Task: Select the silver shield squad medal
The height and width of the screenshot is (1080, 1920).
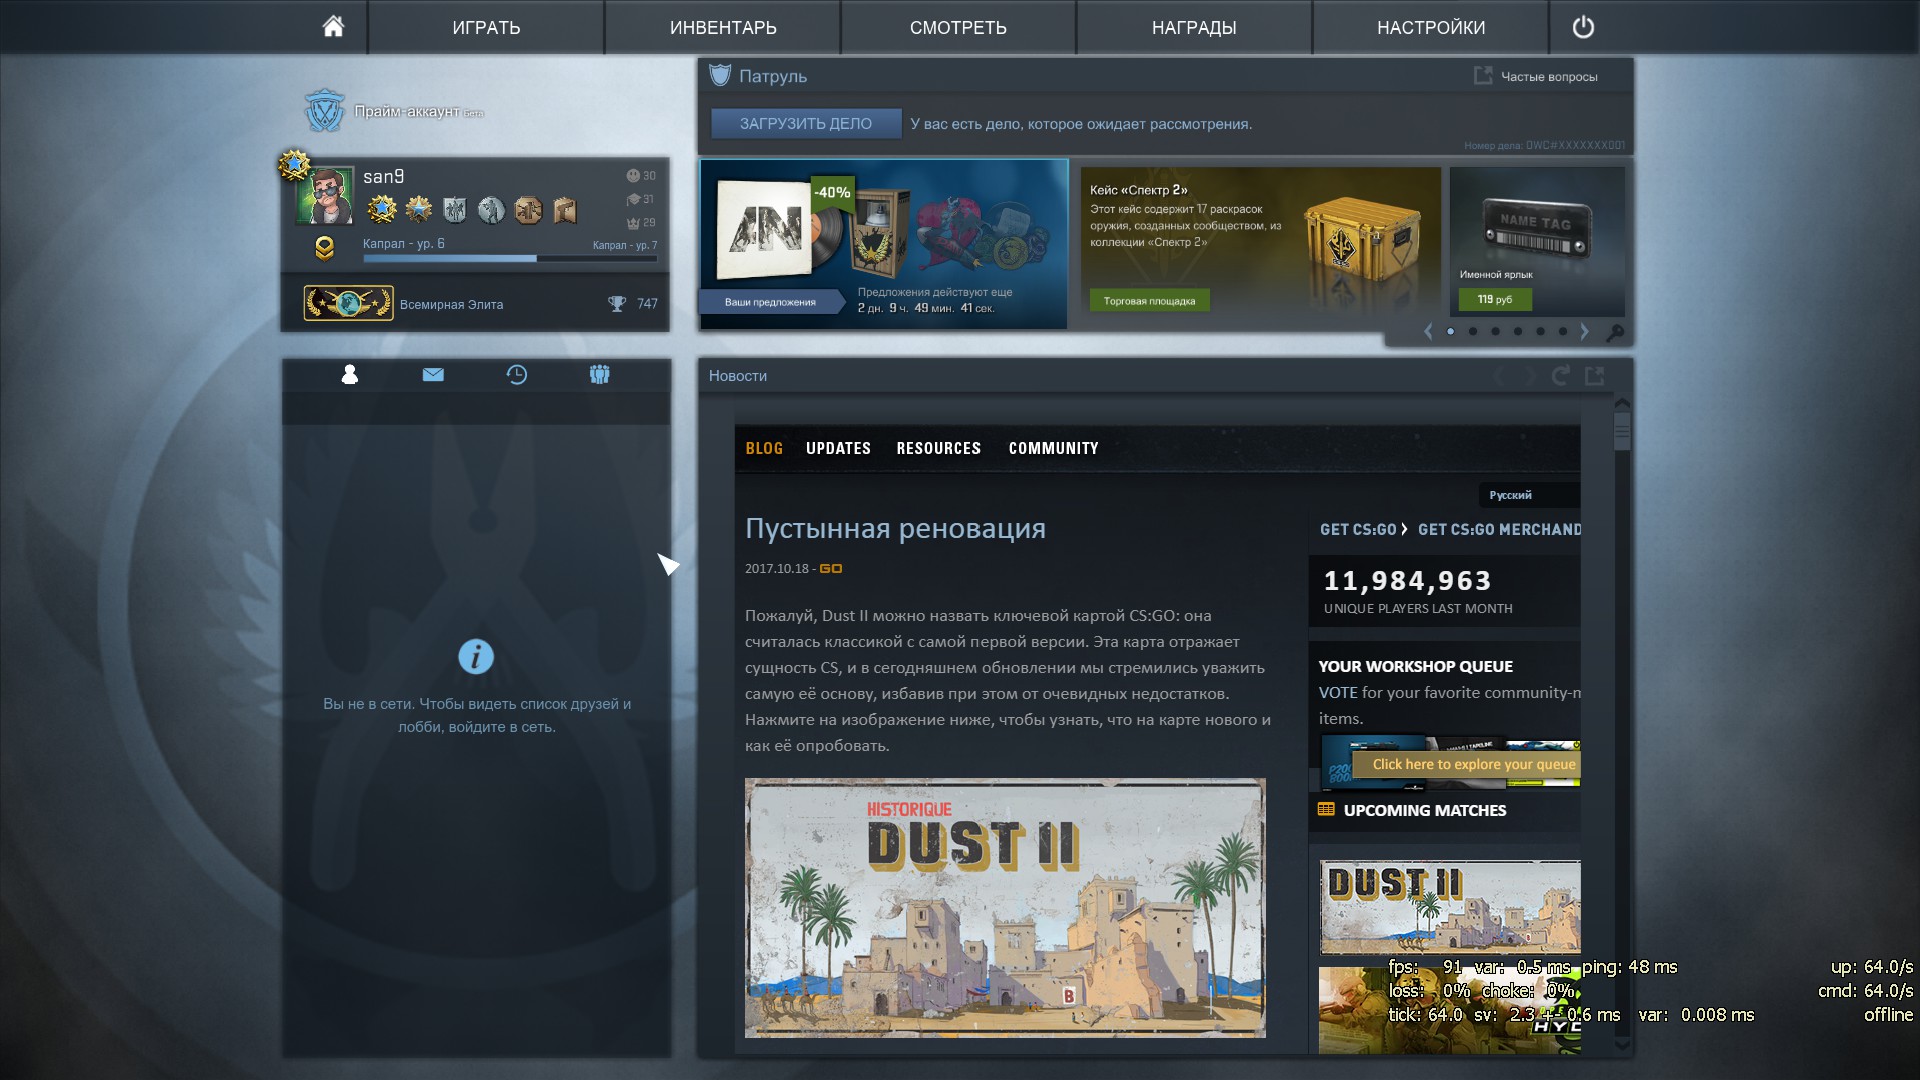Action: [455, 209]
